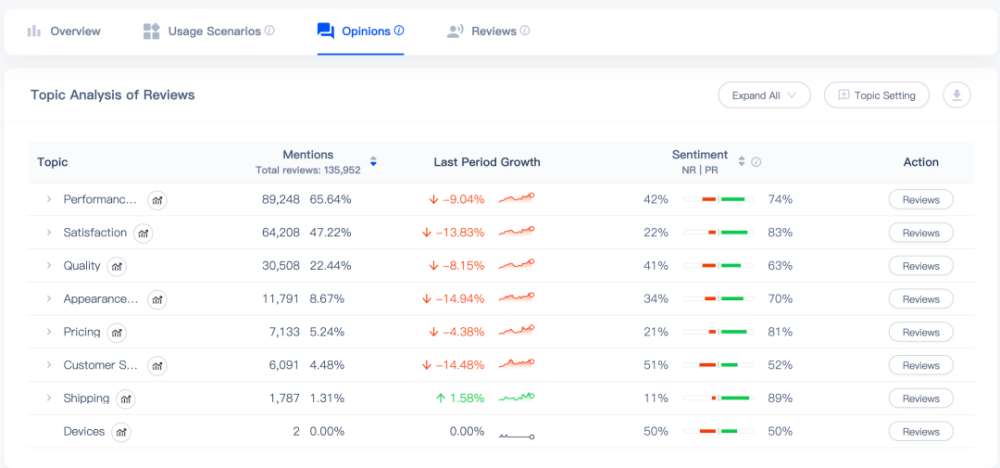This screenshot has width=1000, height=468.
Task: Open Reviews for Quality row
Action: tap(921, 266)
